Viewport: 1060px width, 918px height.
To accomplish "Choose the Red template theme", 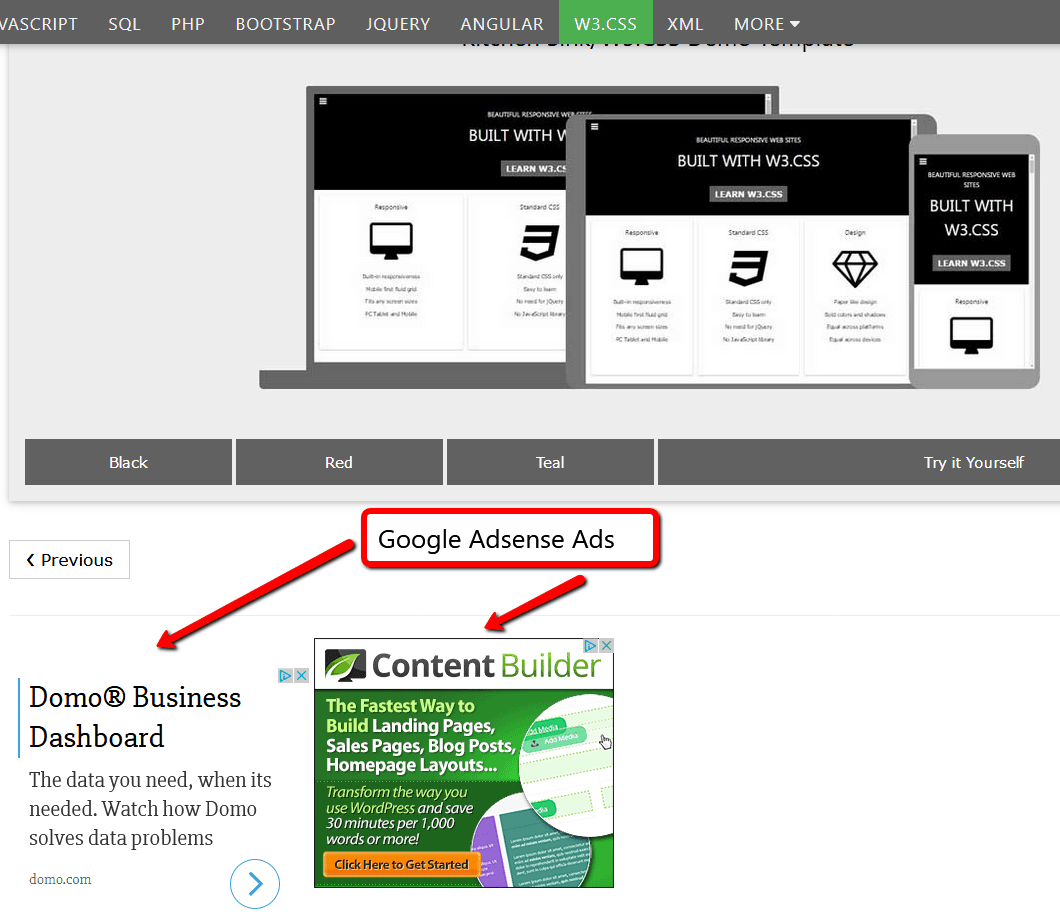I will (339, 462).
